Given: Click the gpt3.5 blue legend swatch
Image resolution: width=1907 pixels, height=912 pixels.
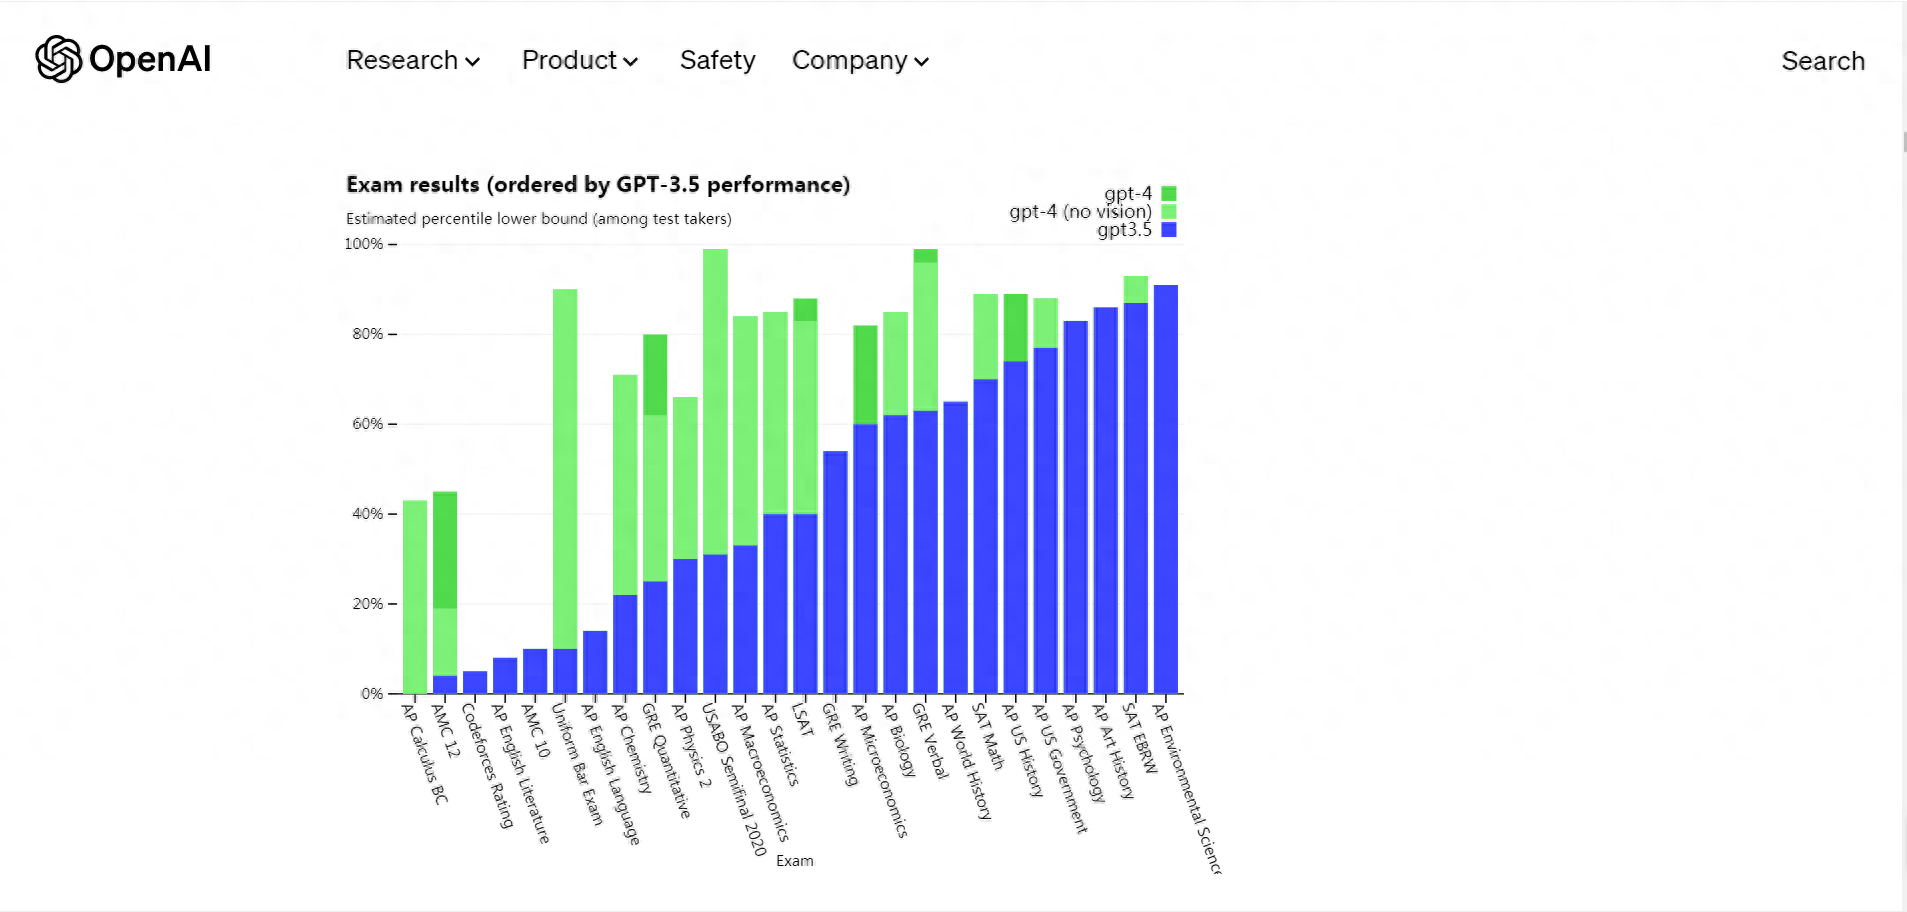Looking at the screenshot, I should tap(1169, 229).
